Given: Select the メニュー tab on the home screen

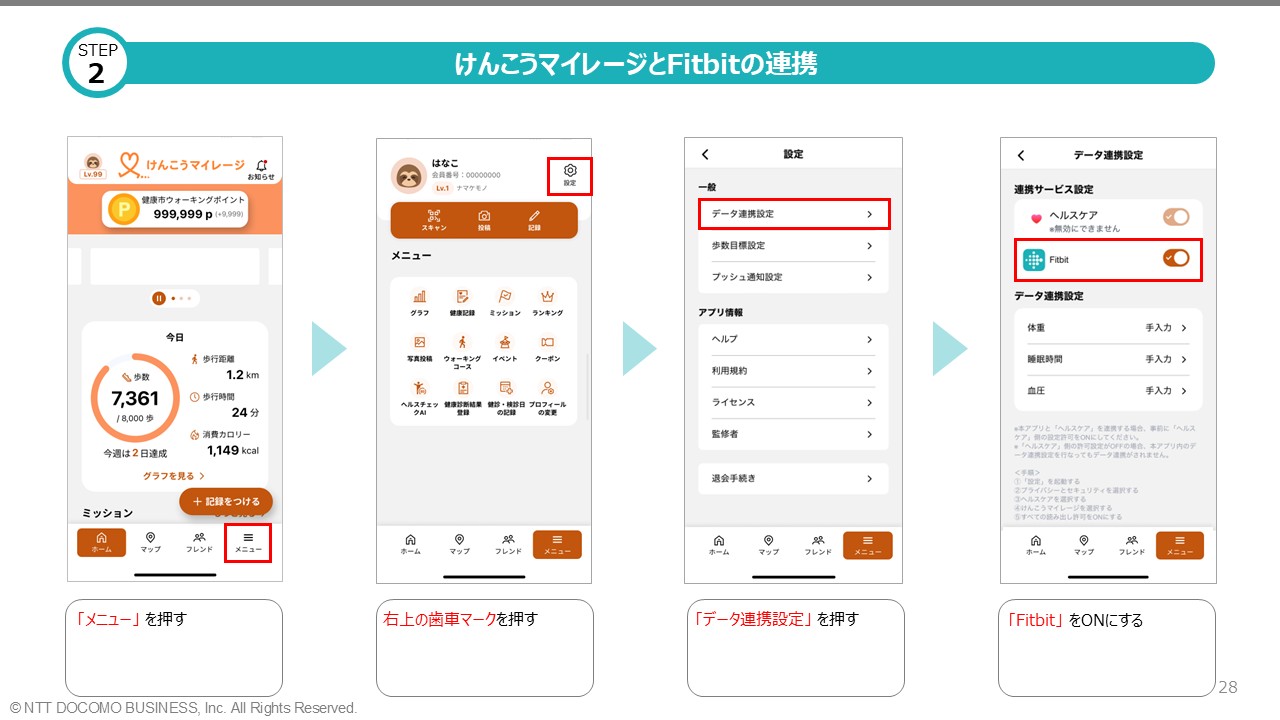Looking at the screenshot, I should pyautogui.click(x=248, y=543).
